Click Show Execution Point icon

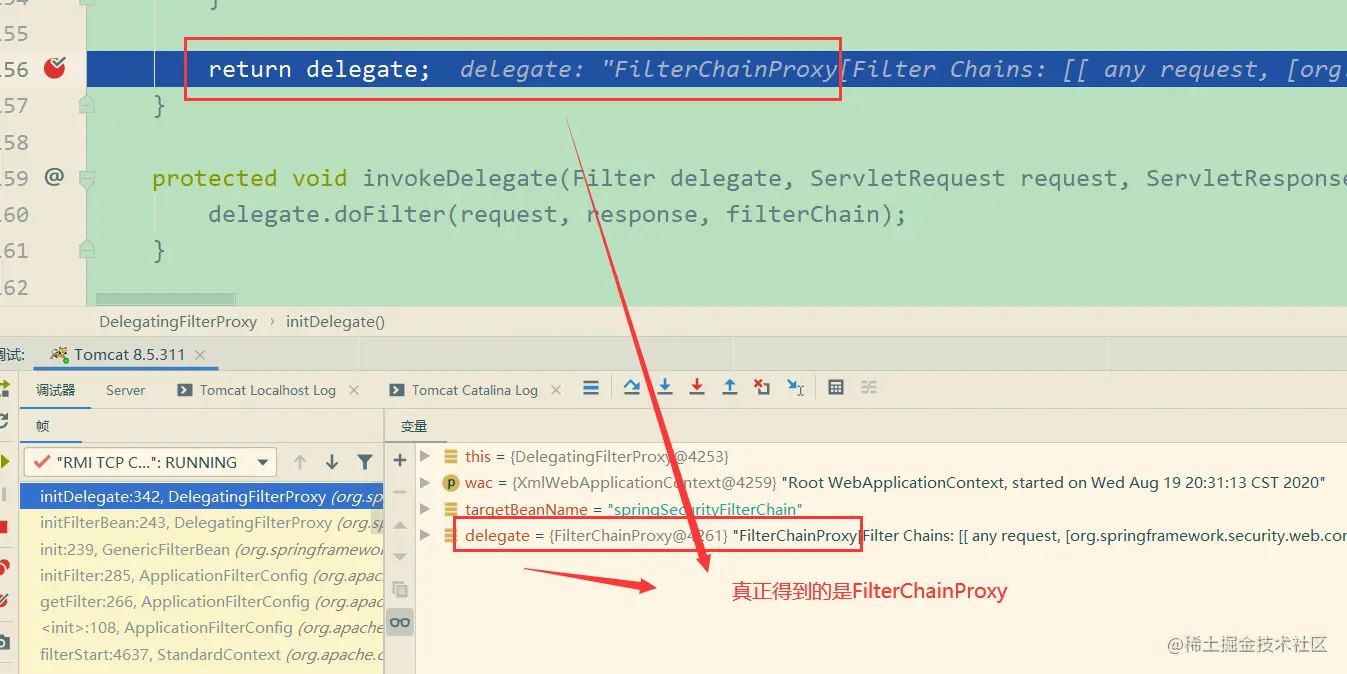(591, 387)
